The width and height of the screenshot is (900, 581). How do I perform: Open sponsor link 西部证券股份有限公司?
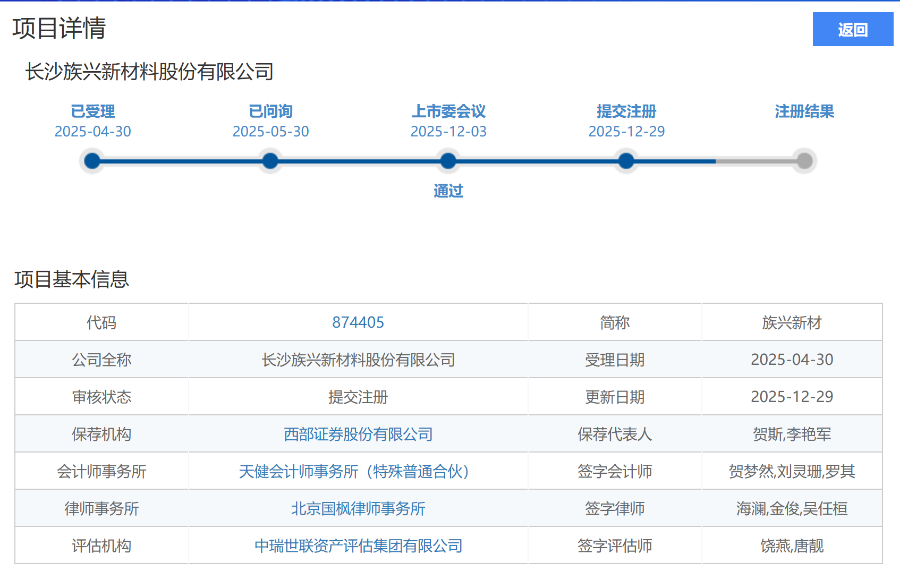click(358, 433)
